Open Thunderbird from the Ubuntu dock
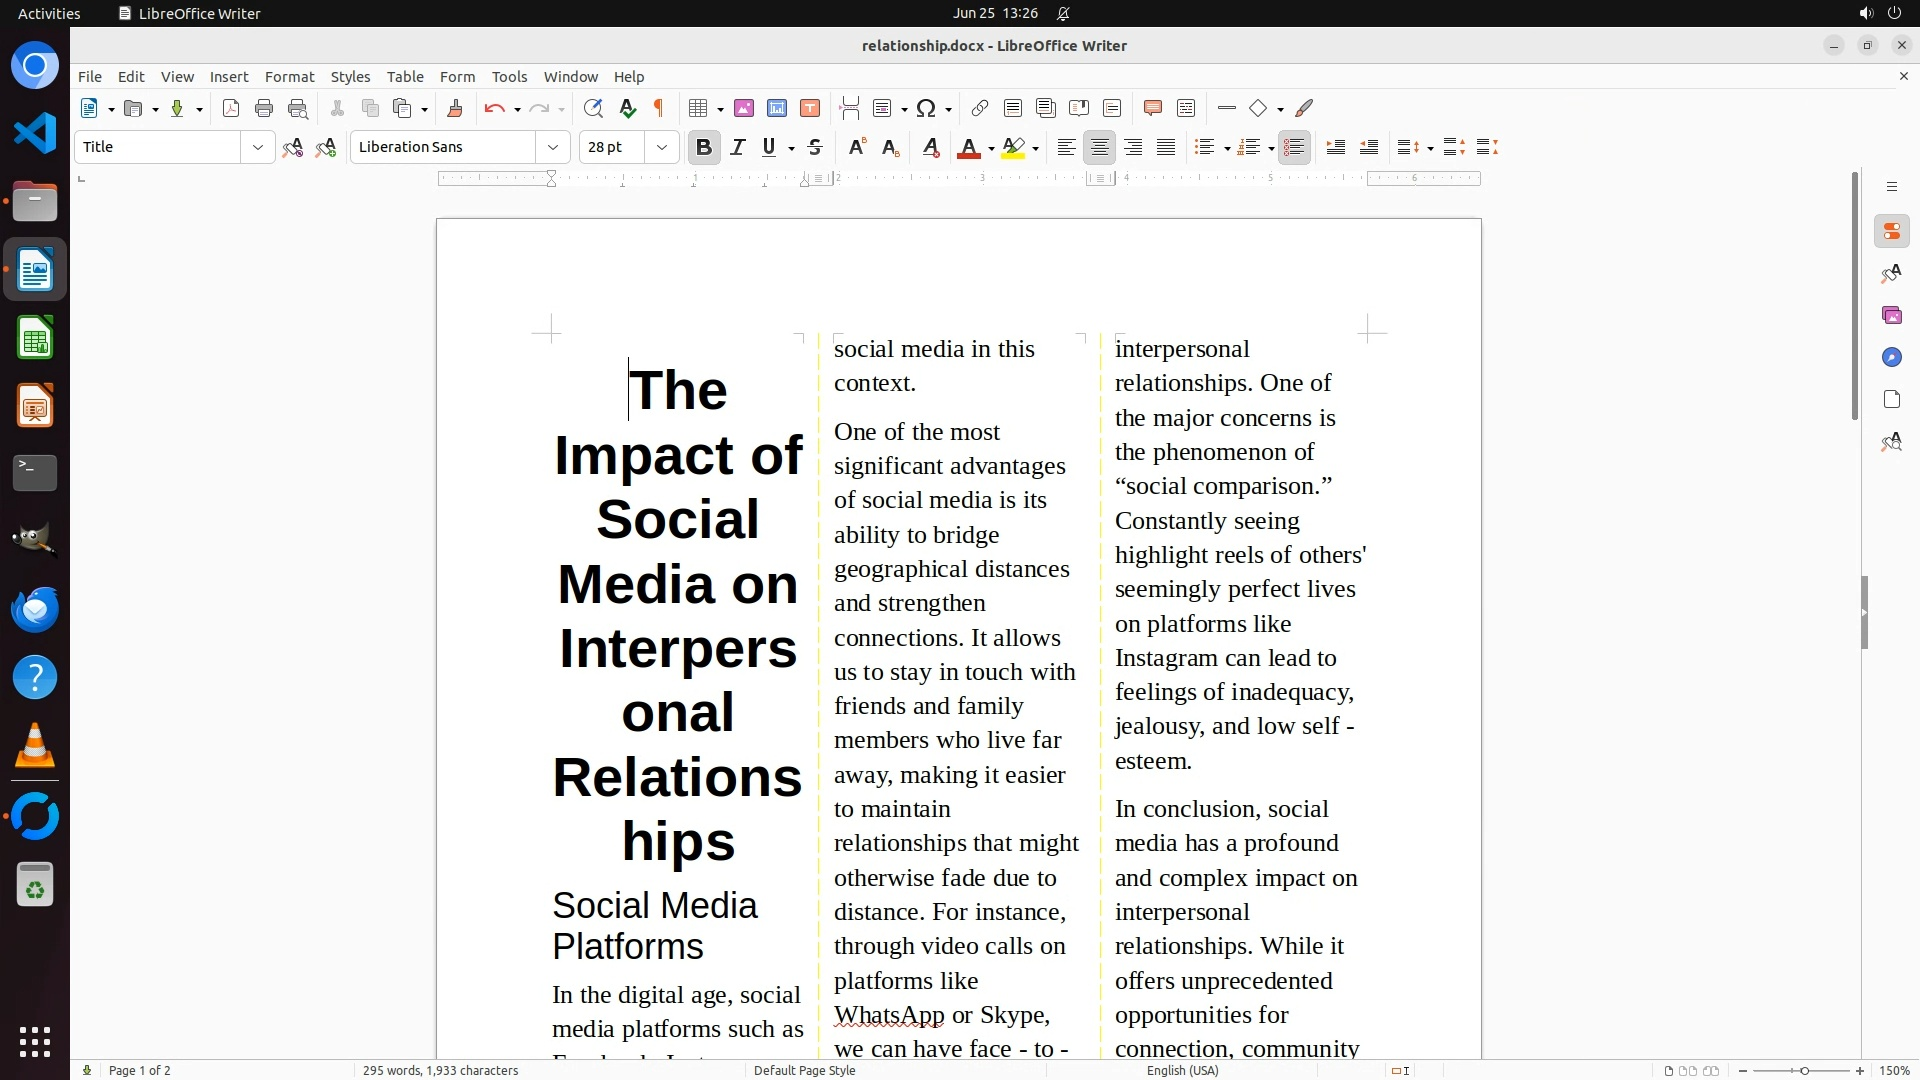1920x1080 pixels. tap(35, 610)
